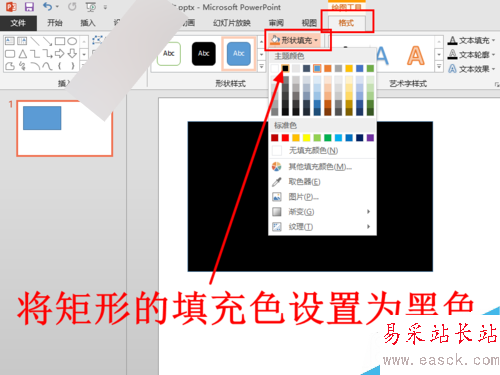Pick the dark red standard color swatch

pyautogui.click(x=275, y=138)
